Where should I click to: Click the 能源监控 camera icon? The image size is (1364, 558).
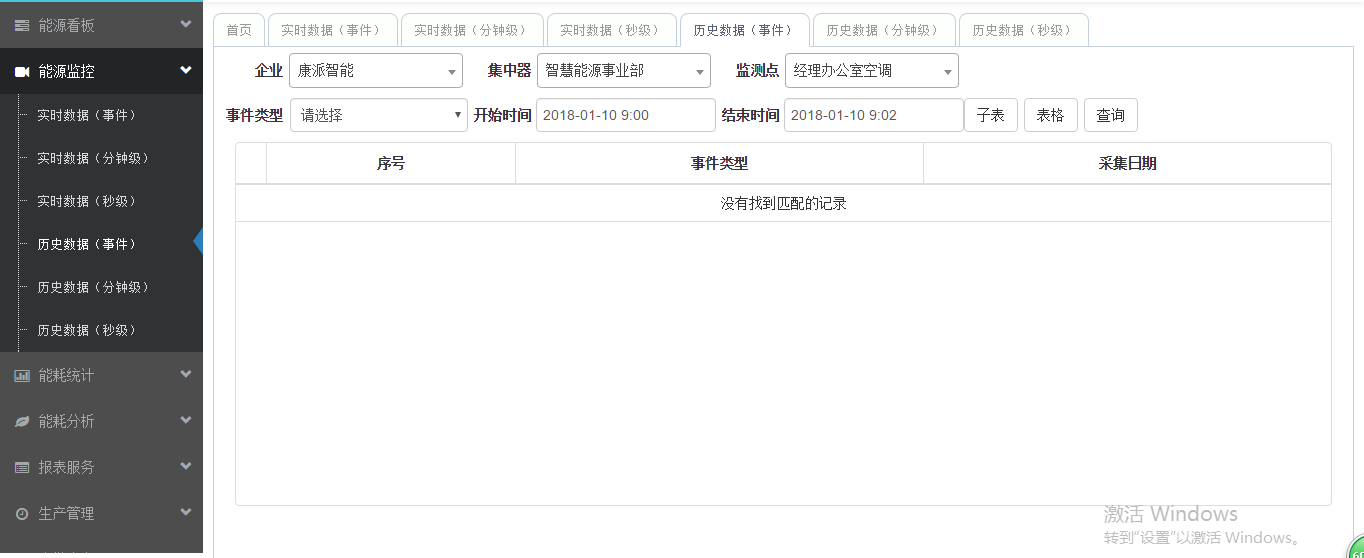tap(21, 72)
